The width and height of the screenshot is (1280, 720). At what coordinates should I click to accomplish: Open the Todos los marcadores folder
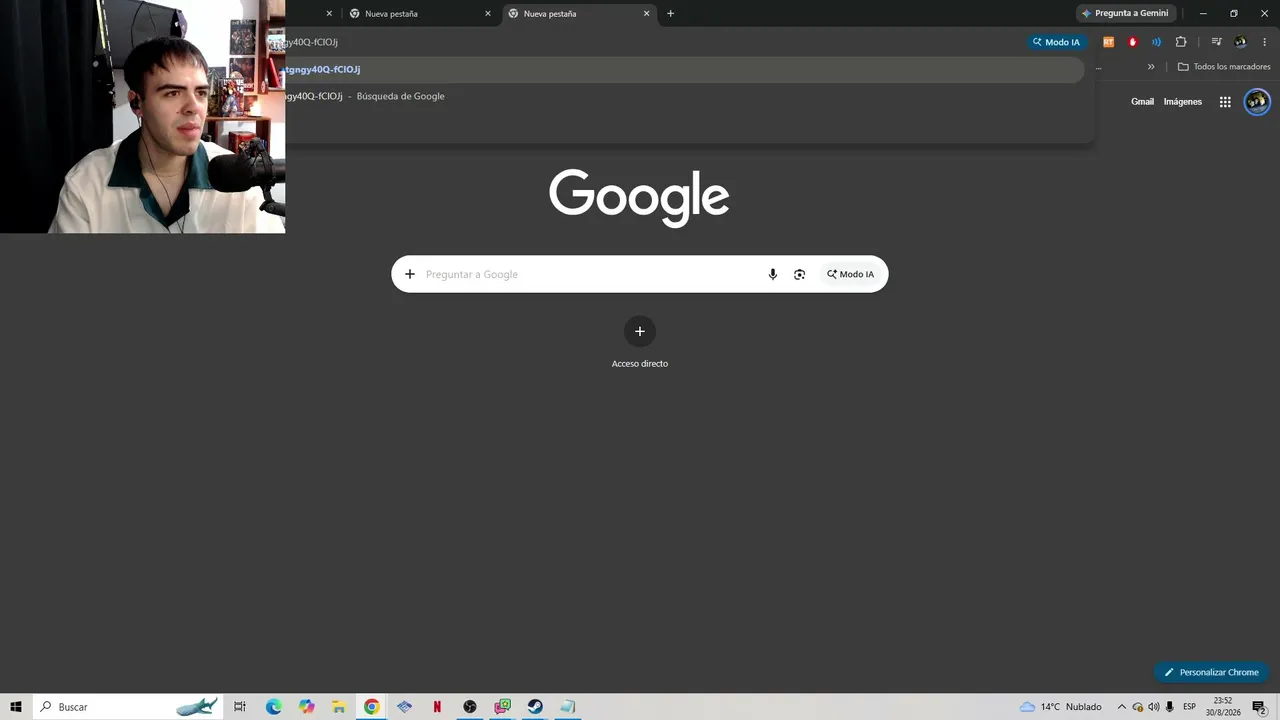pyautogui.click(x=1224, y=67)
